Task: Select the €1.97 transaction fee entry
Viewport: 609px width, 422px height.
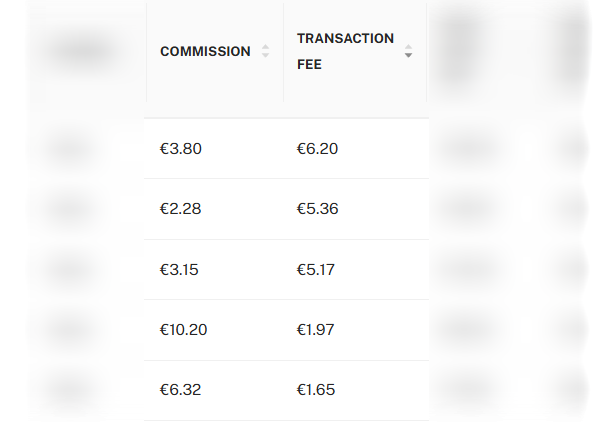Action: tap(315, 330)
